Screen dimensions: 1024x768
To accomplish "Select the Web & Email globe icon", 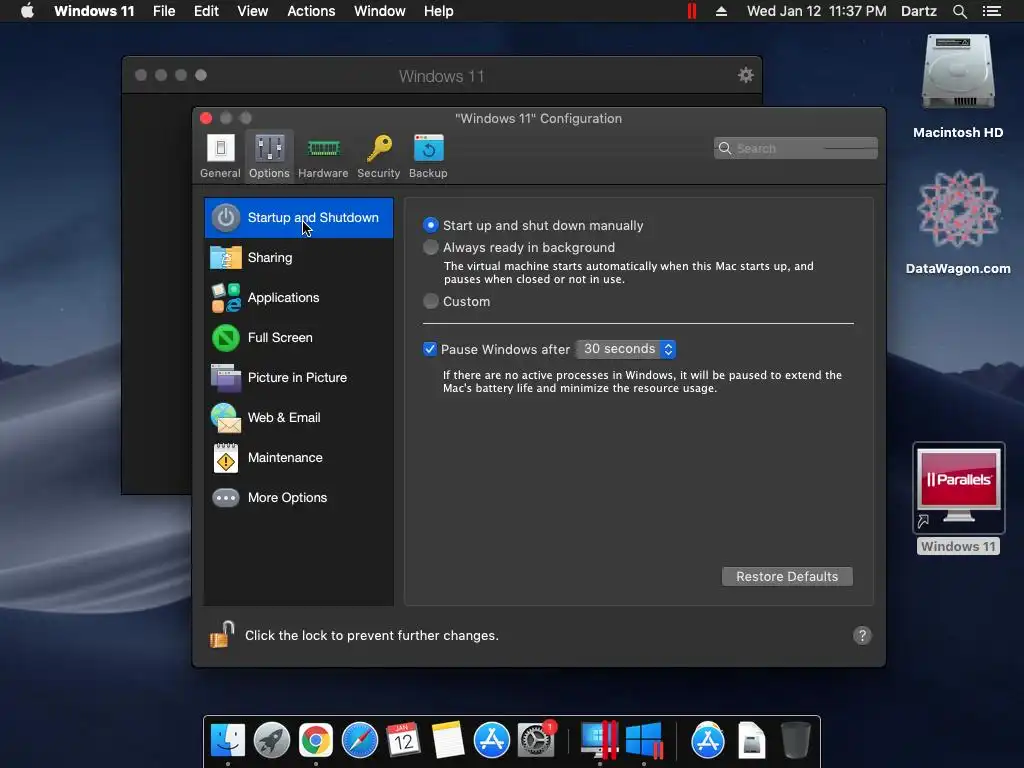I will pyautogui.click(x=226, y=418).
